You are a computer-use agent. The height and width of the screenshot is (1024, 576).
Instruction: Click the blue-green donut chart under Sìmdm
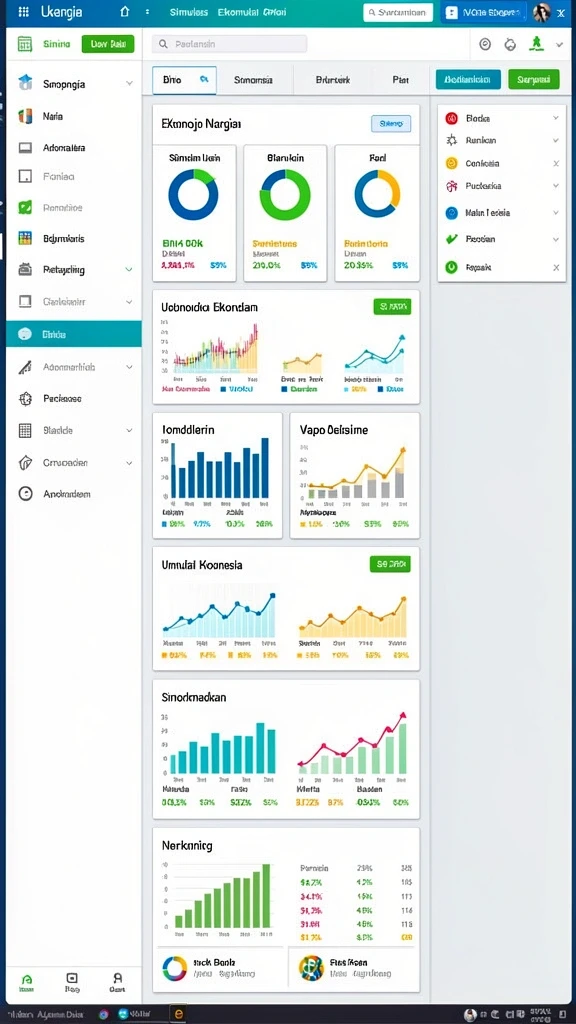click(193, 194)
